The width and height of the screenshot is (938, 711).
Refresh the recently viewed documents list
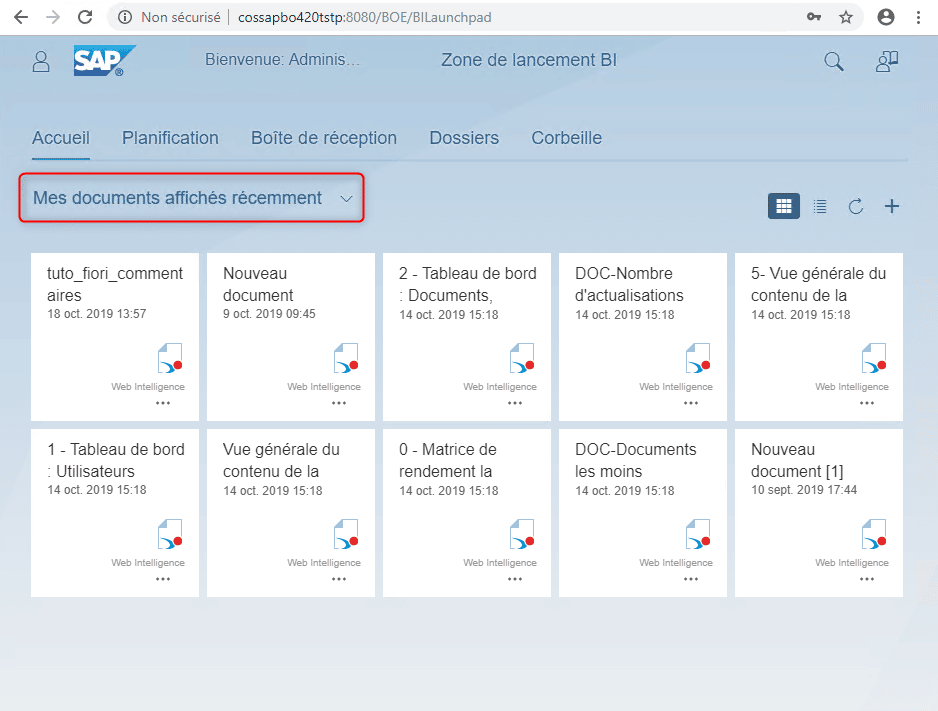click(856, 207)
